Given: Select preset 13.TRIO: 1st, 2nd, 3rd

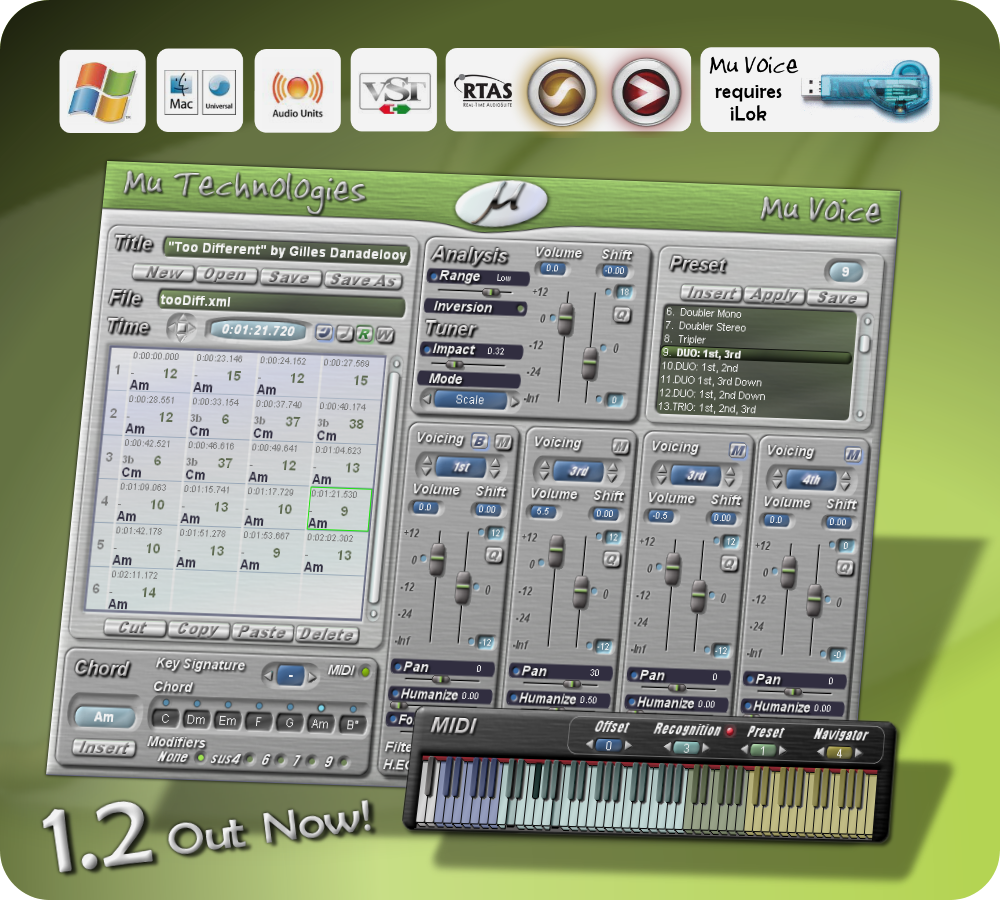Looking at the screenshot, I should (x=707, y=408).
